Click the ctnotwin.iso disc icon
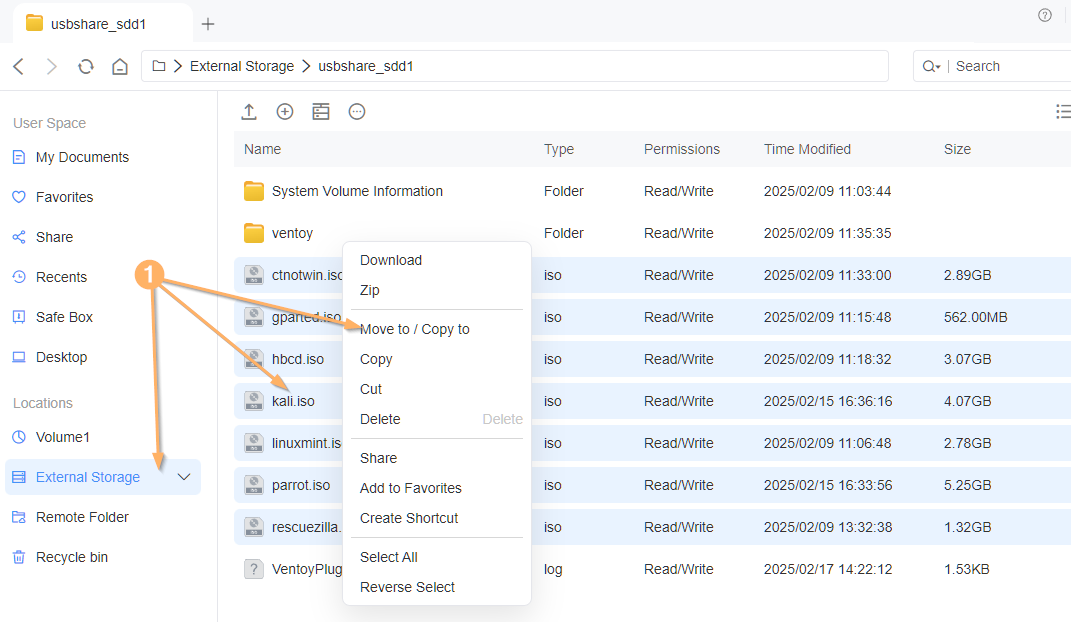 pos(254,275)
